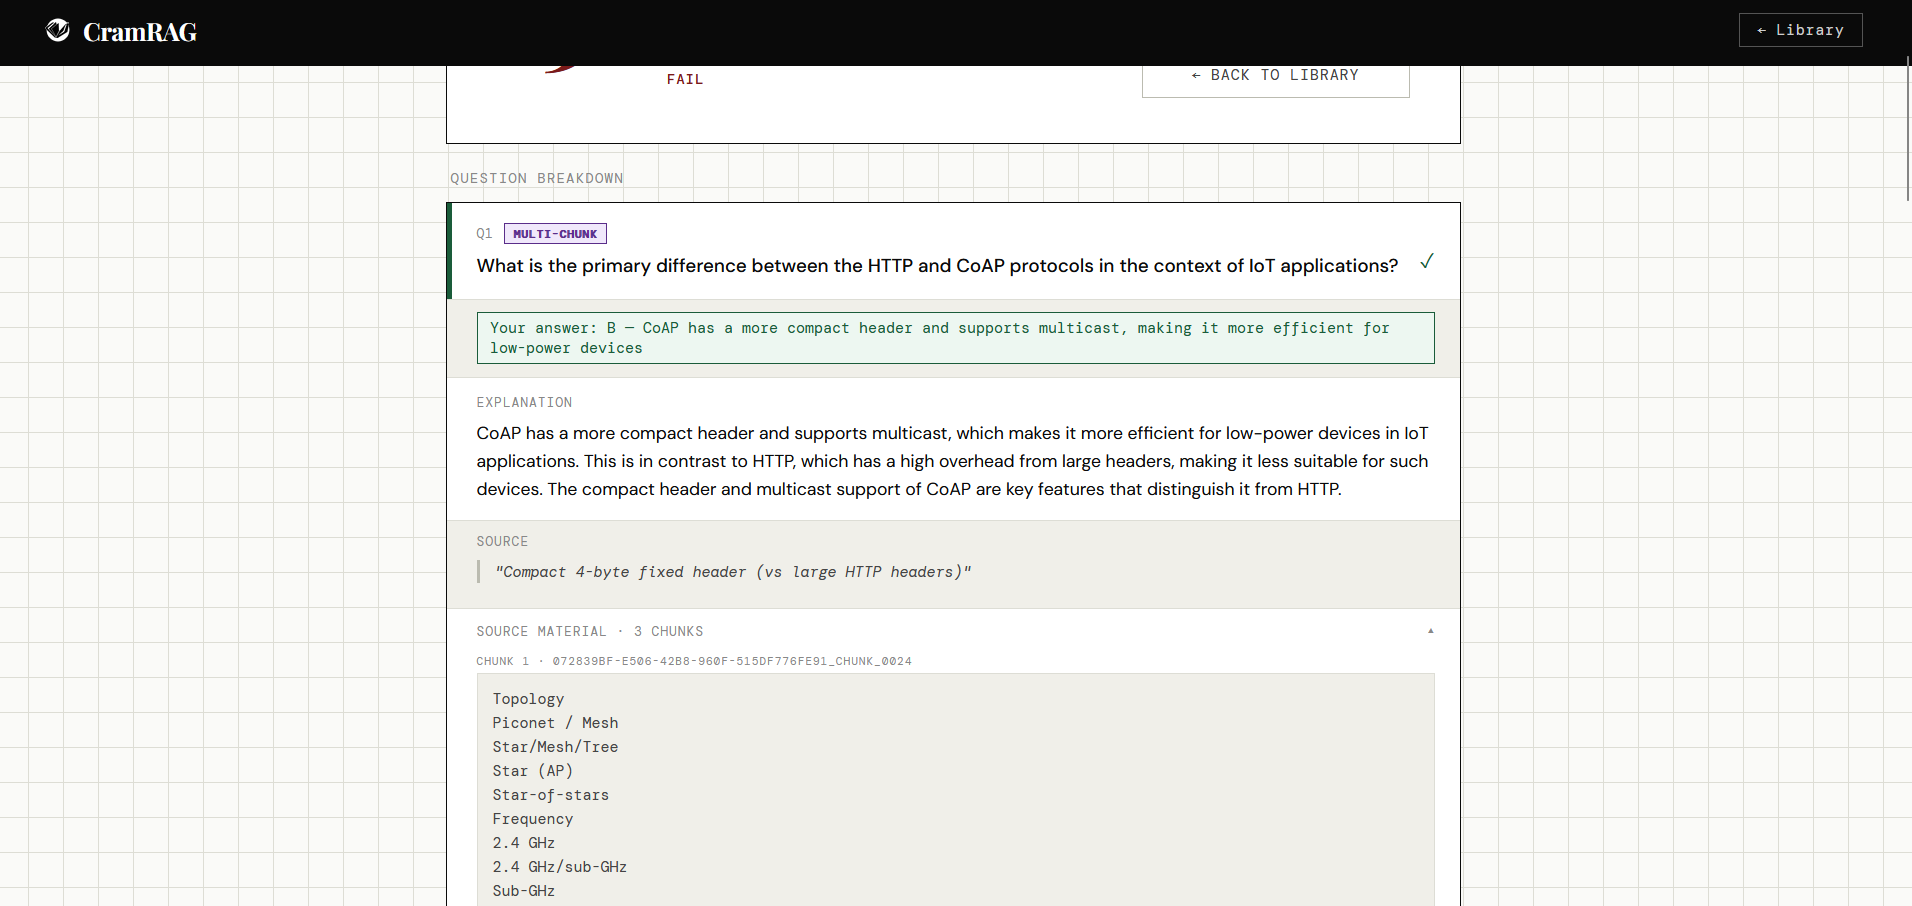This screenshot has height=906, width=1912.
Task: Click the Q1 number label
Action: [484, 234]
